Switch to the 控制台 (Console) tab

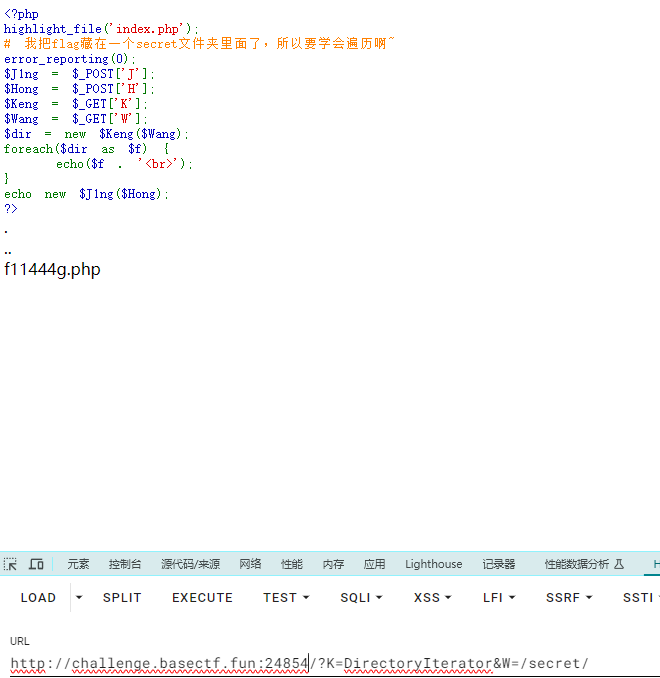125,564
